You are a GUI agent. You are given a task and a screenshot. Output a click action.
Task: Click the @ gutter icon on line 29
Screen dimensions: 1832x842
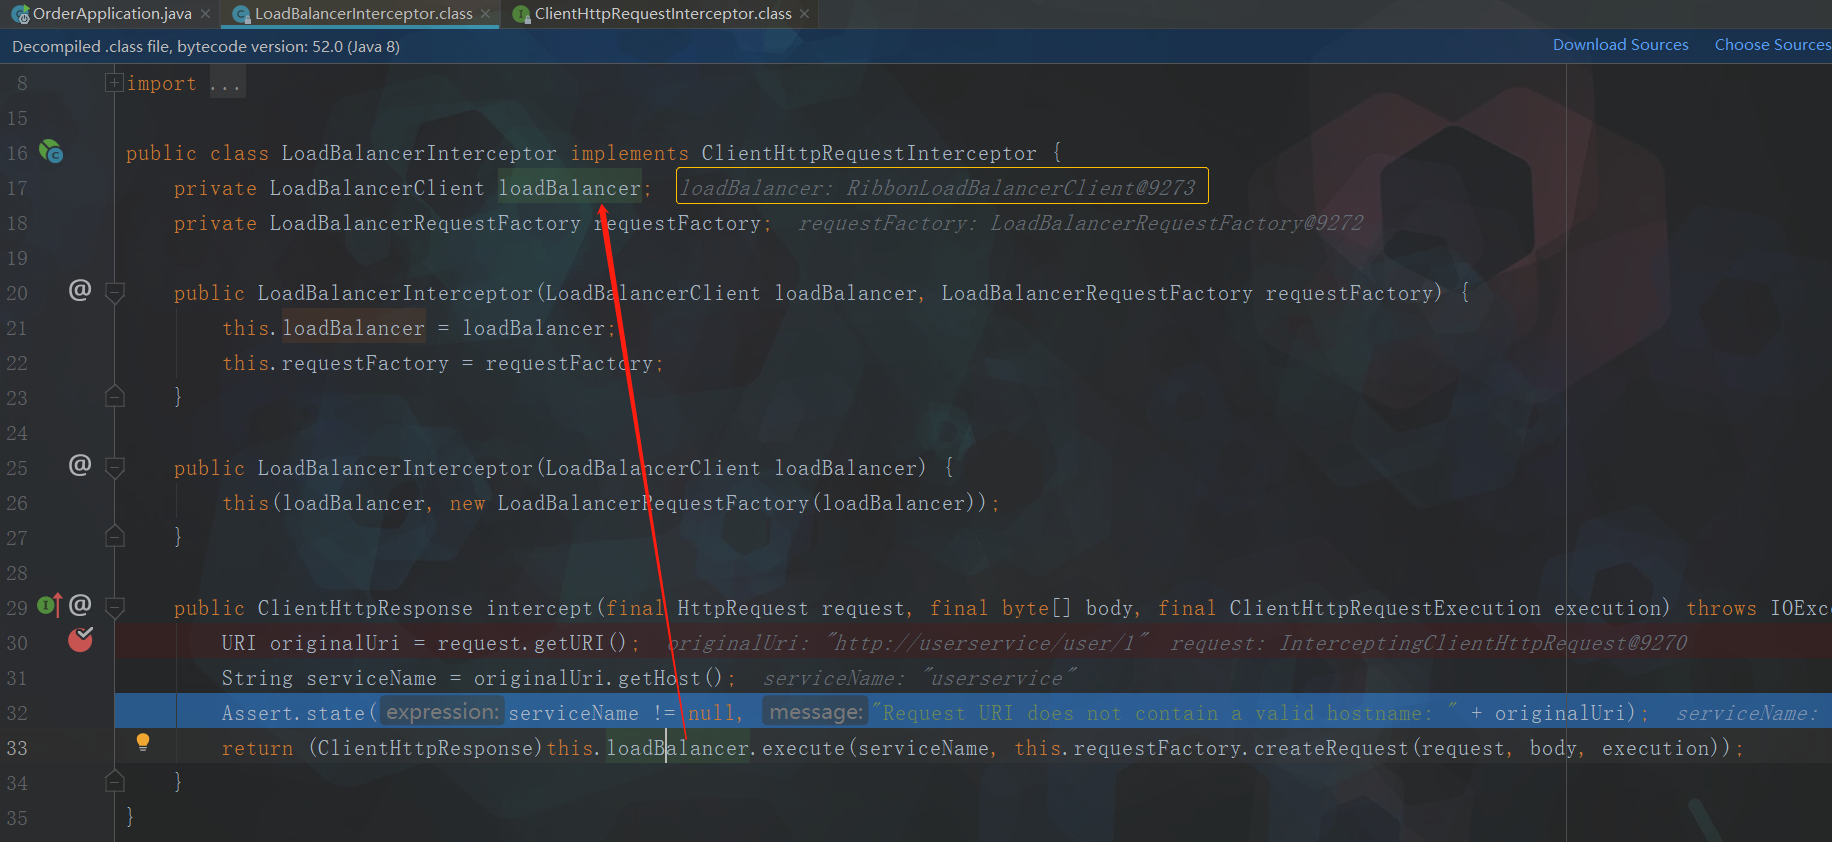coord(80,605)
